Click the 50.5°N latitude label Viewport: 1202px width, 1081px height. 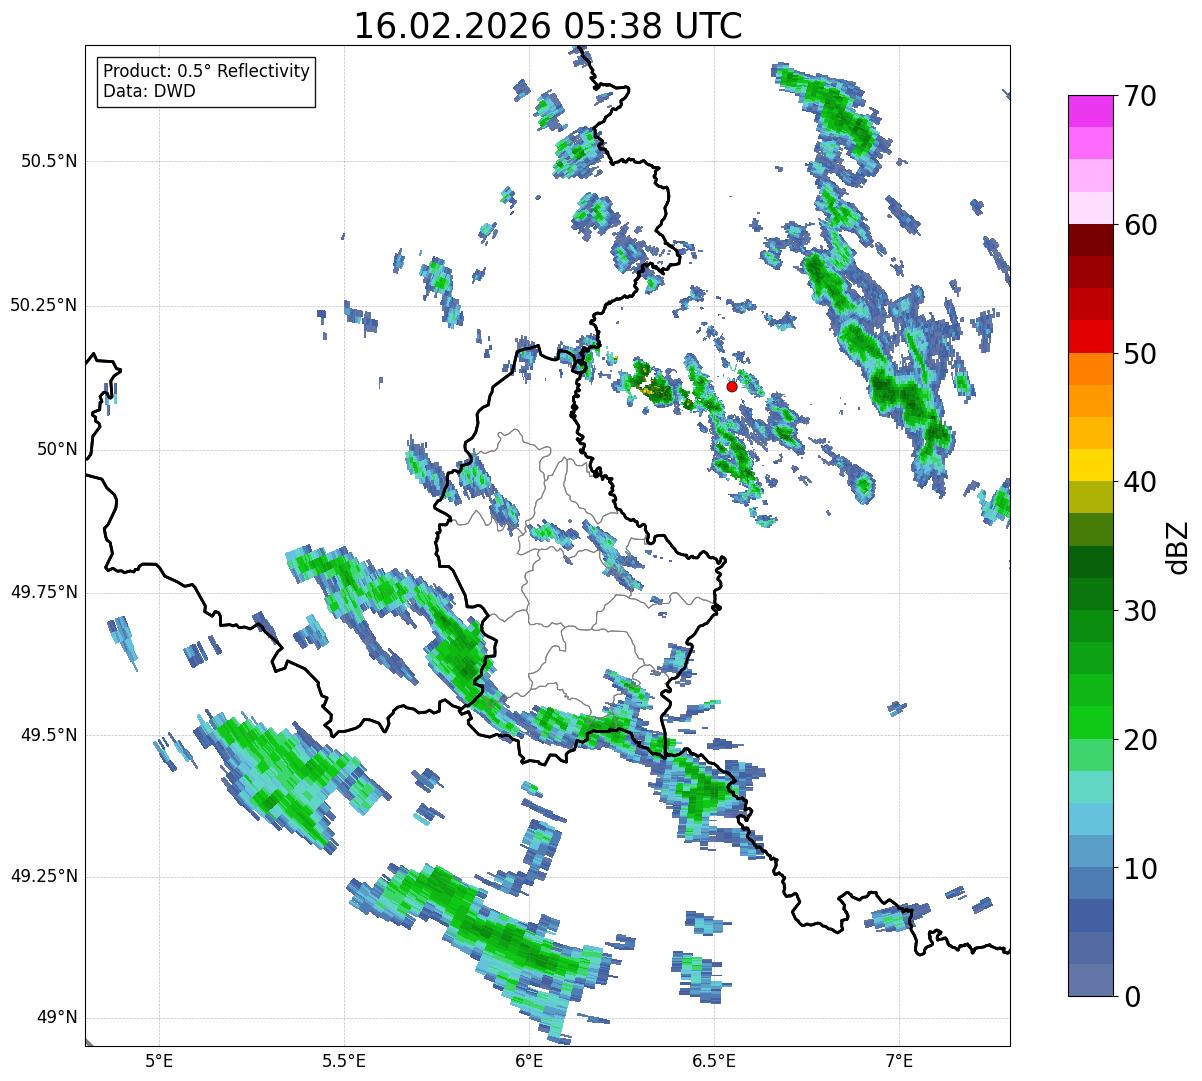tap(49, 161)
